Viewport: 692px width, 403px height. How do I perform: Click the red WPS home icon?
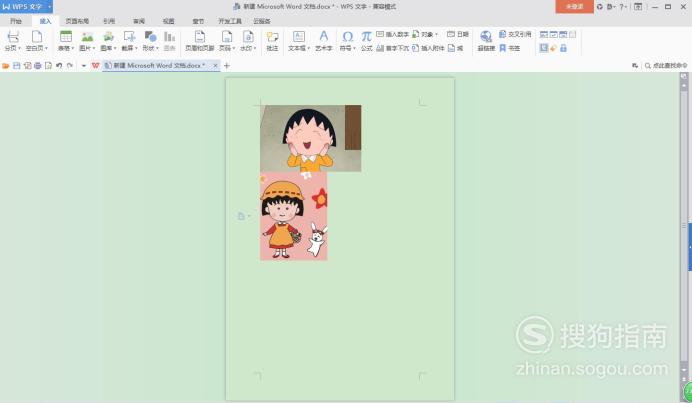point(95,66)
